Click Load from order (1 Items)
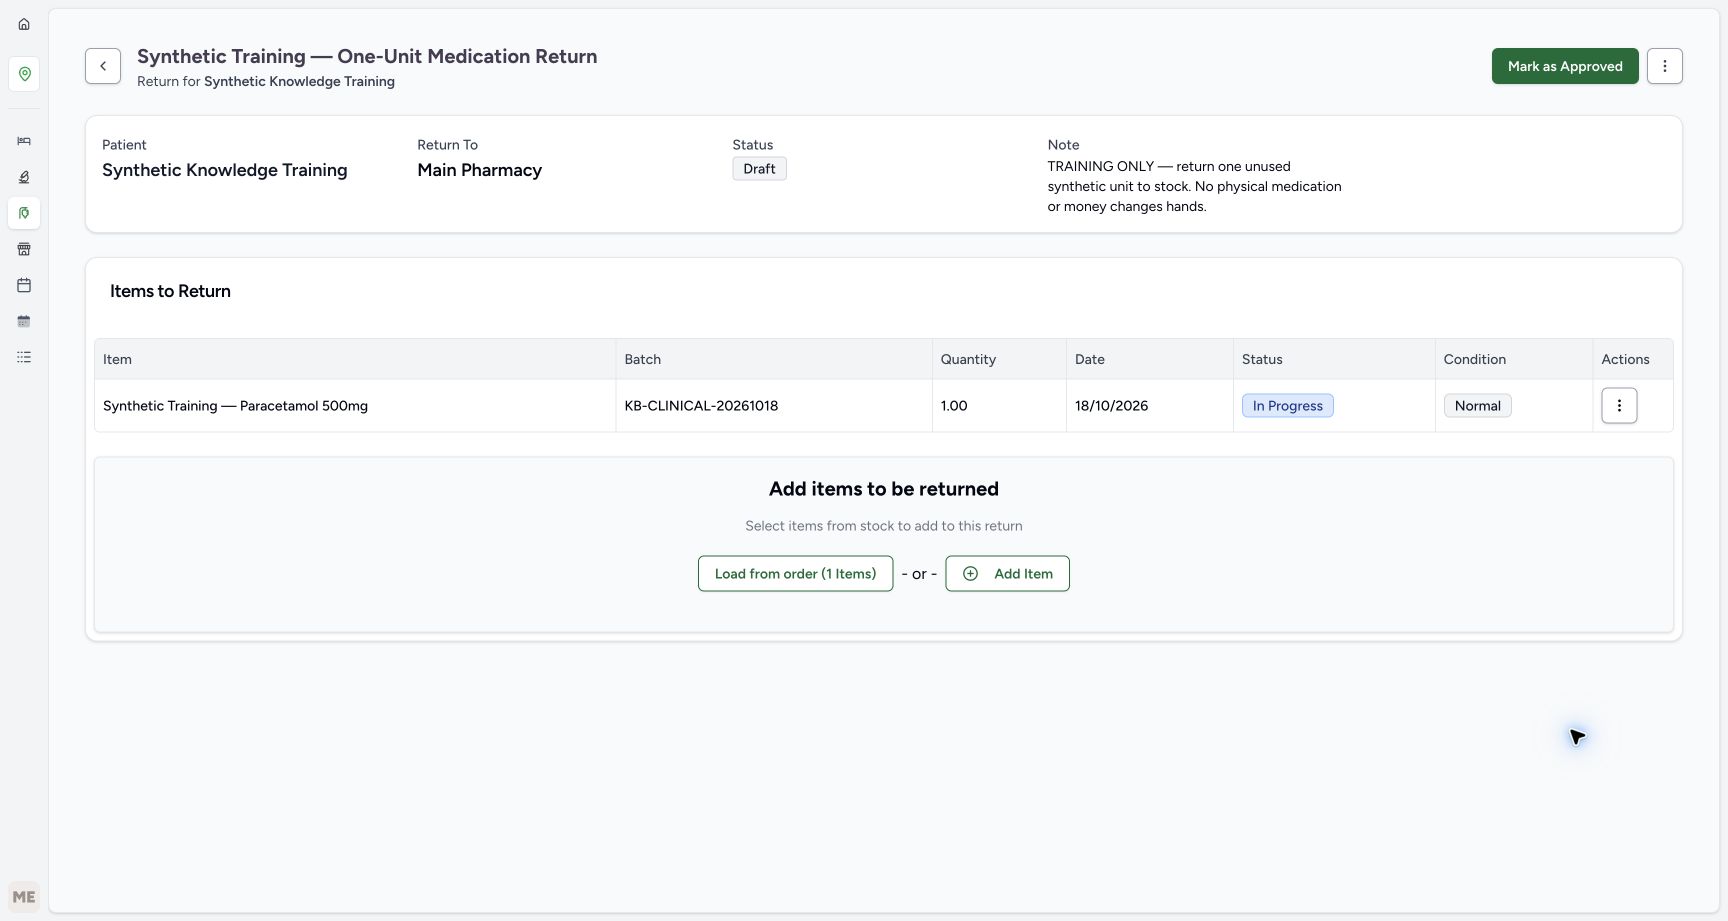The width and height of the screenshot is (1728, 921). [x=795, y=574]
